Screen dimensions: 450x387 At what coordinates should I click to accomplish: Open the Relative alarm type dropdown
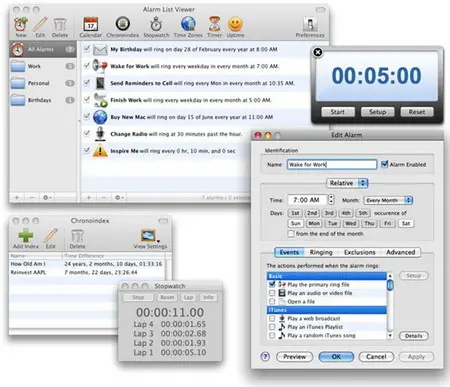[x=347, y=183]
